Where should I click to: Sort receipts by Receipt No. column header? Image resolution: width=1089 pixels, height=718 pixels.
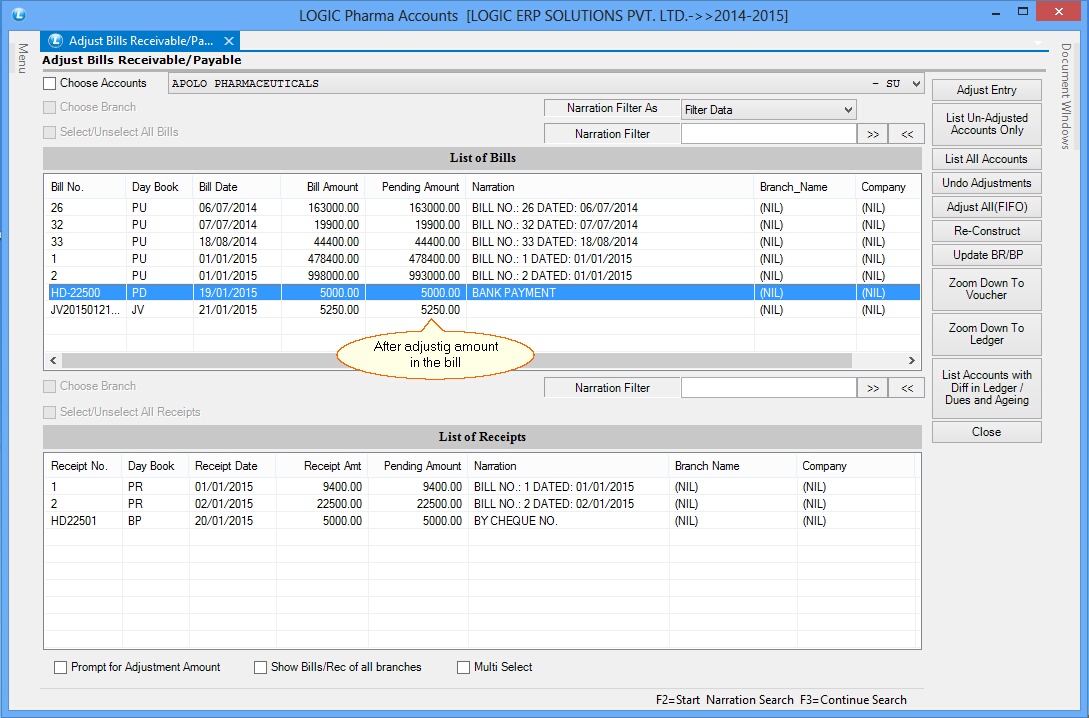83,466
